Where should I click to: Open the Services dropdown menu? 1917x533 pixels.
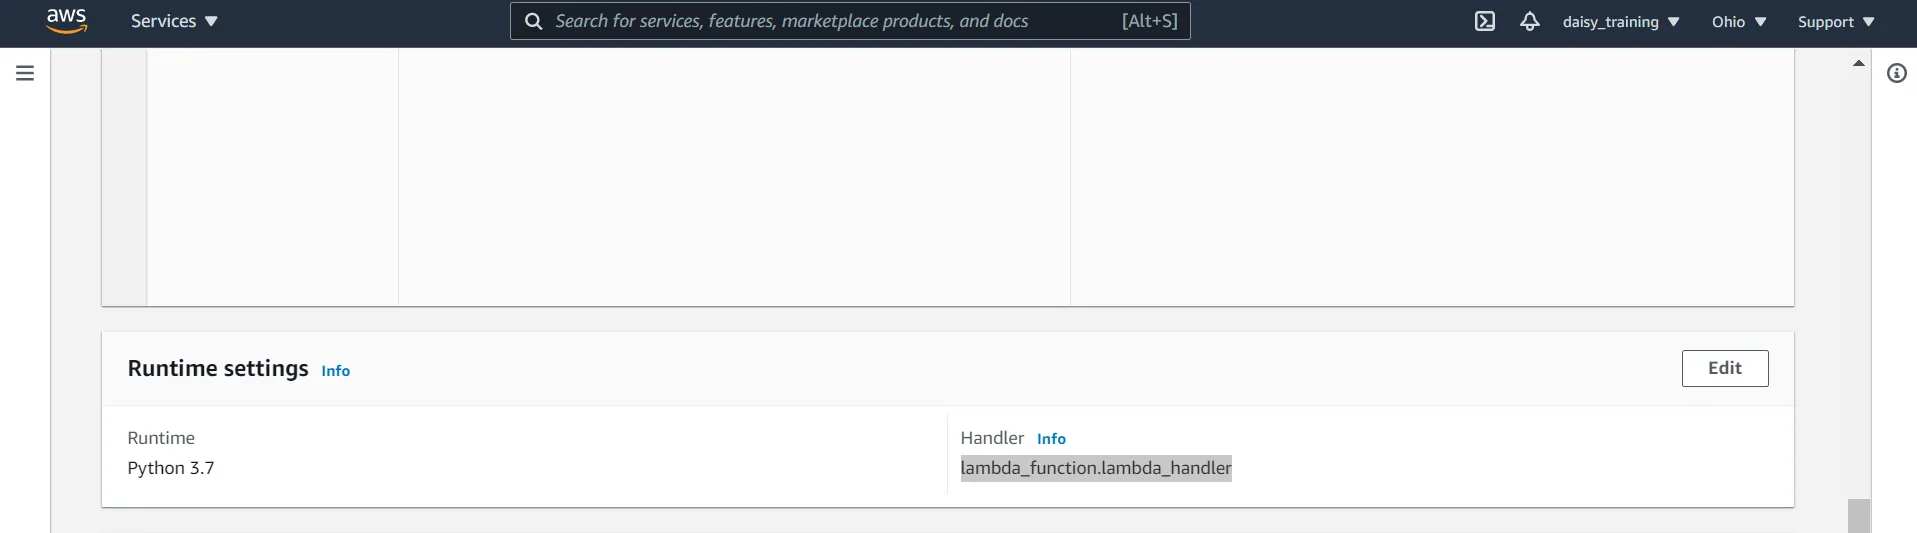click(174, 21)
